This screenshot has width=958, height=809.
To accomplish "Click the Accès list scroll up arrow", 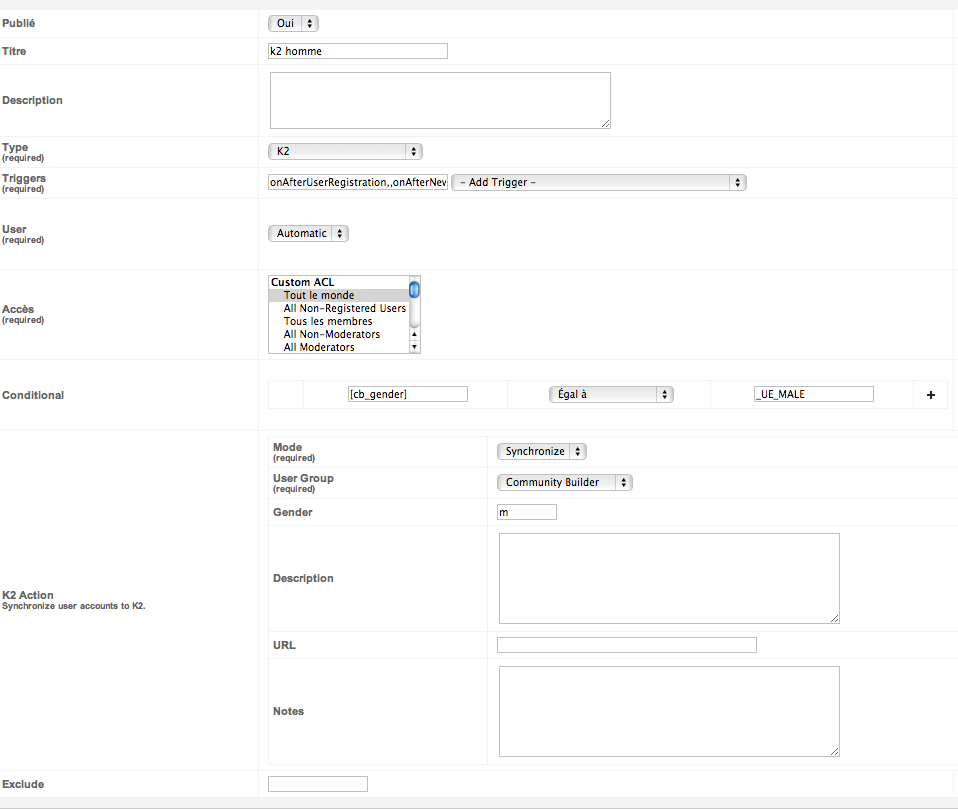I will (414, 334).
